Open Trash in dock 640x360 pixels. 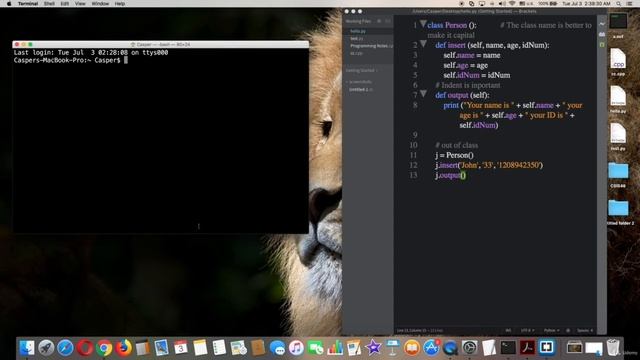coord(613,348)
